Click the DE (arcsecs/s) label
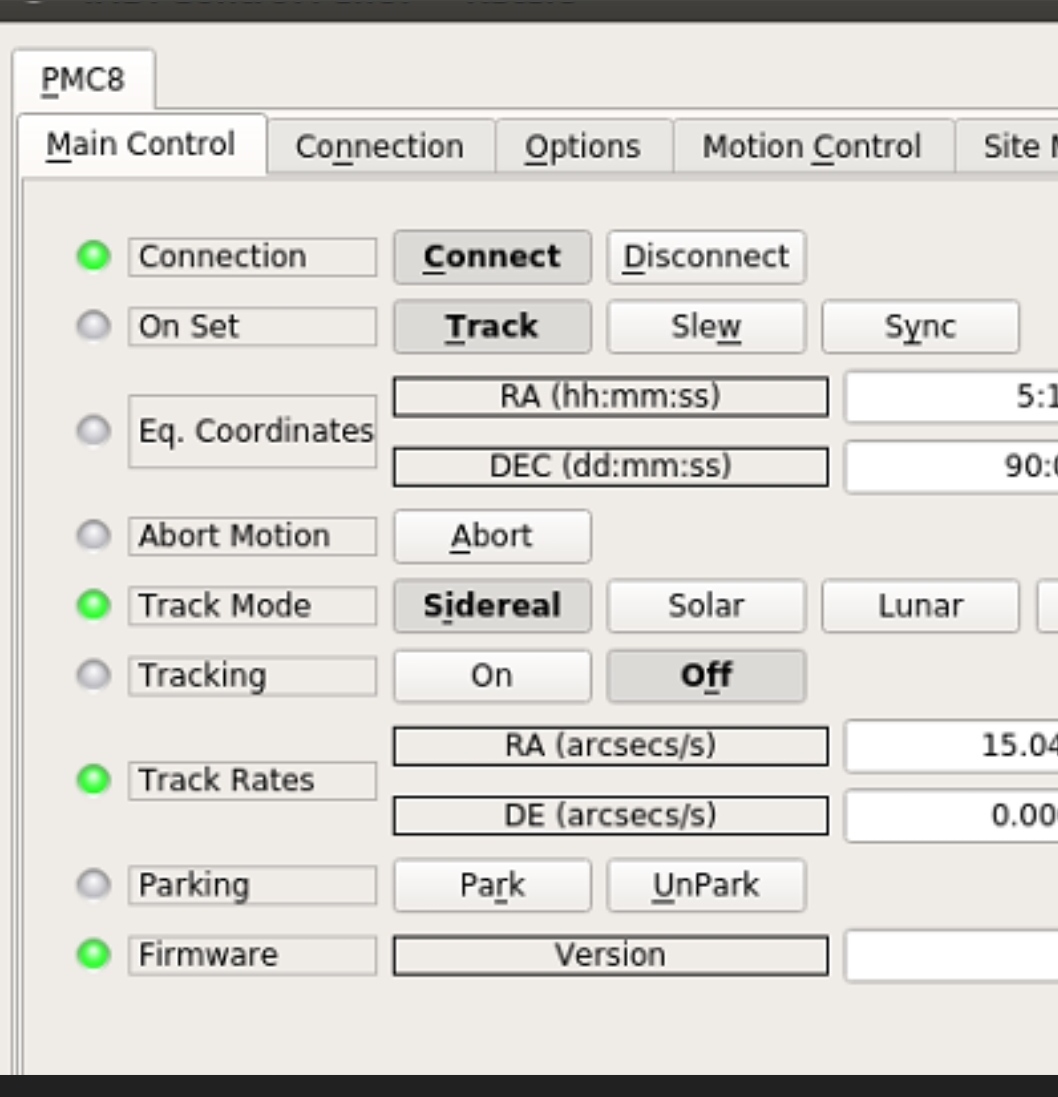The width and height of the screenshot is (1058, 1097). (611, 816)
